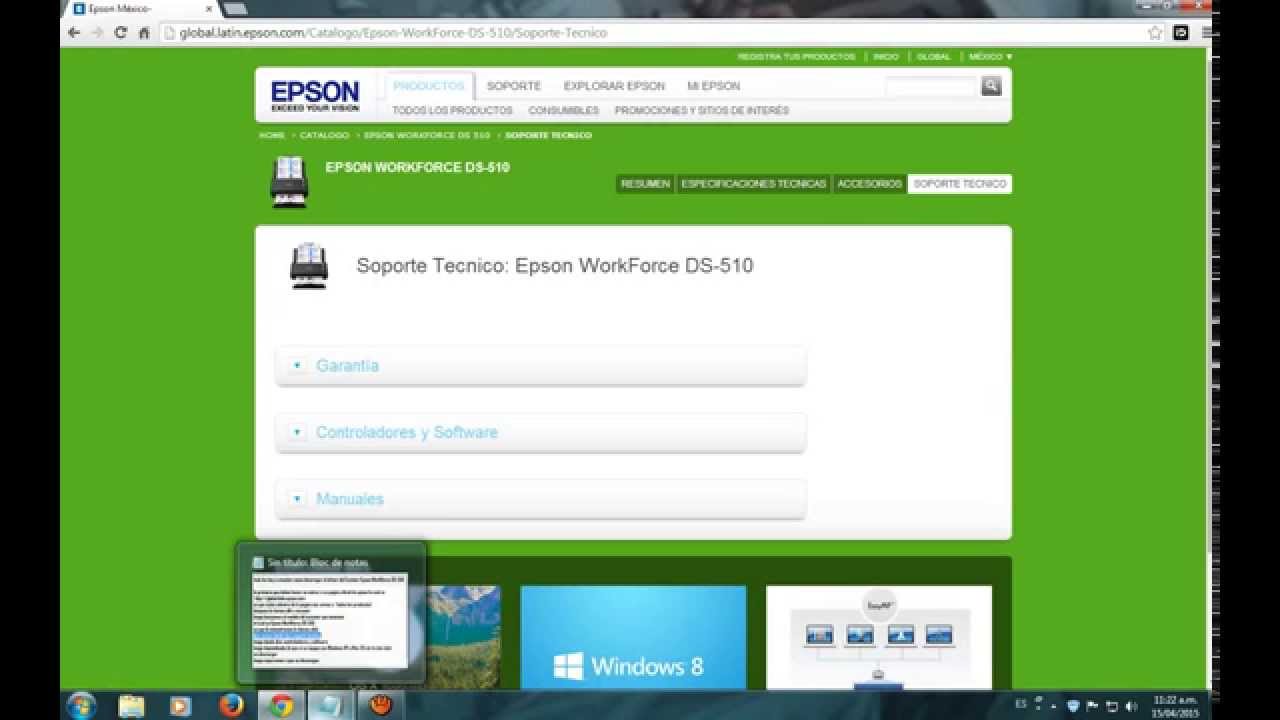This screenshot has width=1280, height=720.
Task: Open Windows Explorer from the taskbar
Action: [132, 705]
